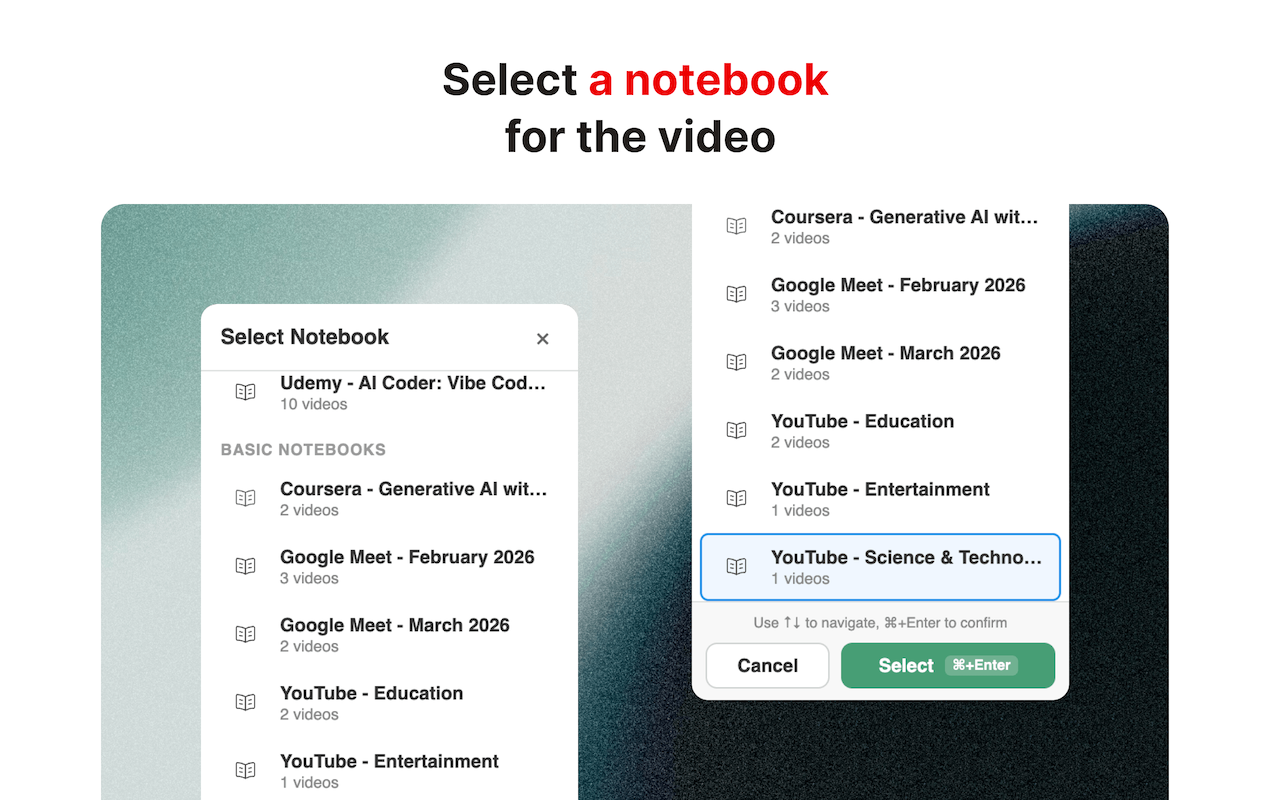Click the ⌘+Enter shortcut badge

point(981,665)
